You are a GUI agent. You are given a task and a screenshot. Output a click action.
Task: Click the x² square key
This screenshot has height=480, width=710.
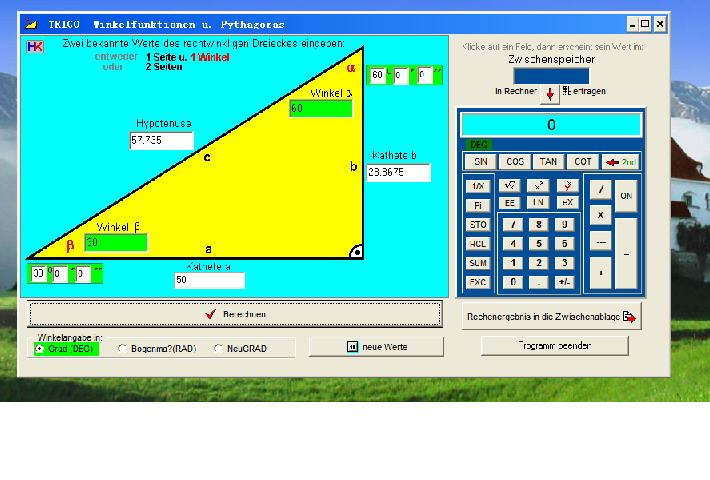tap(538, 185)
